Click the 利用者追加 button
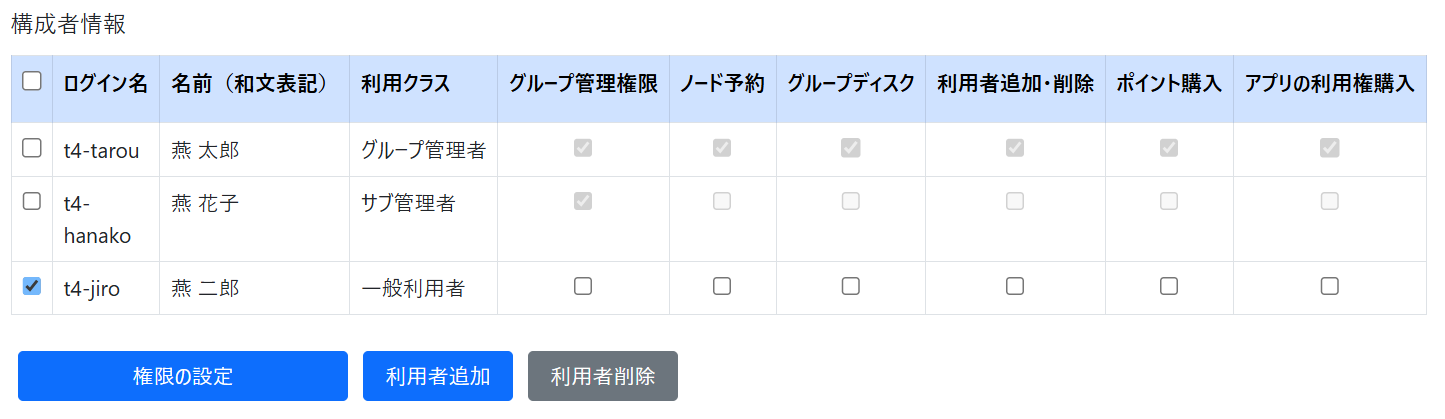The width and height of the screenshot is (1445, 419). click(438, 376)
